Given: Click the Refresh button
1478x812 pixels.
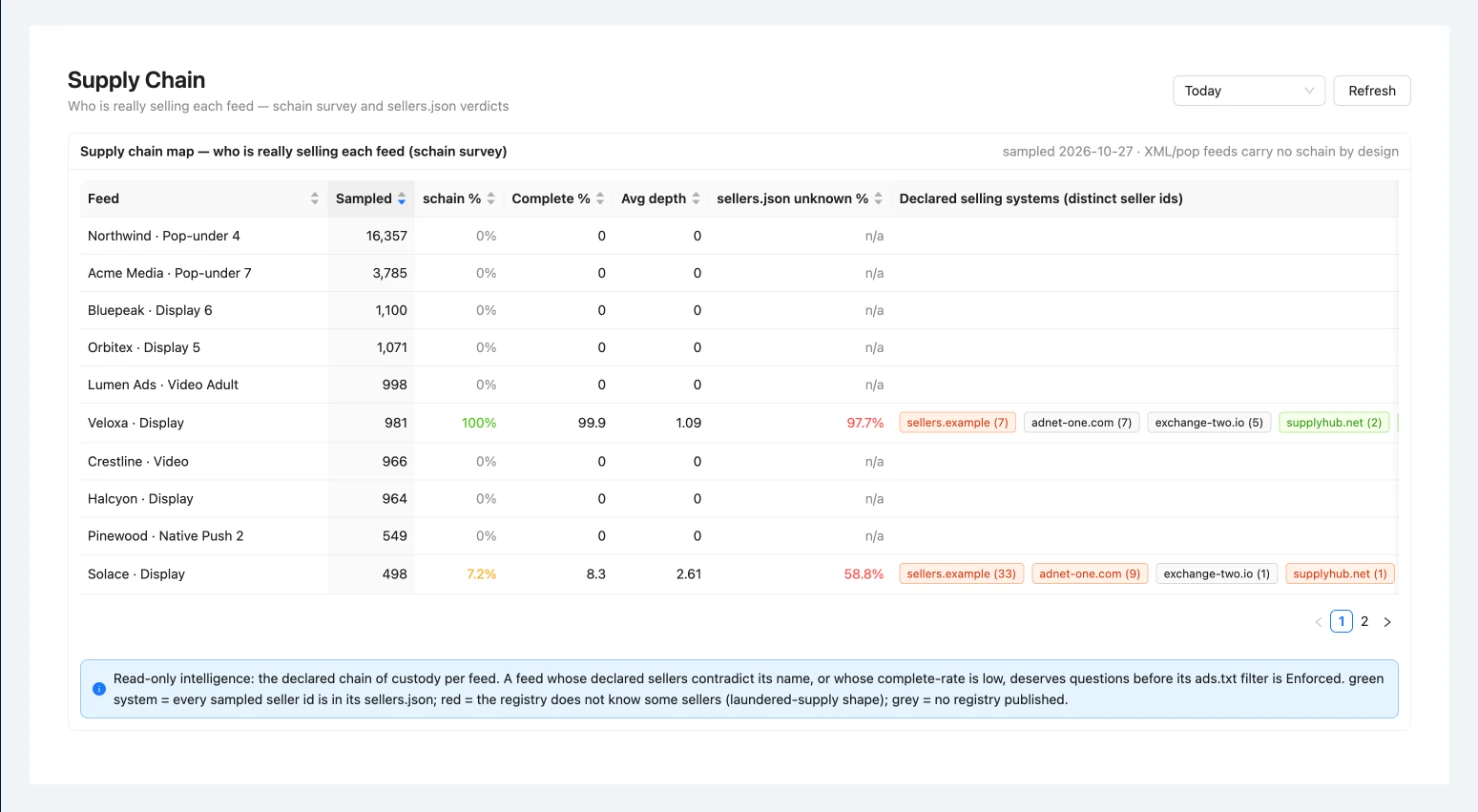Looking at the screenshot, I should [x=1372, y=91].
